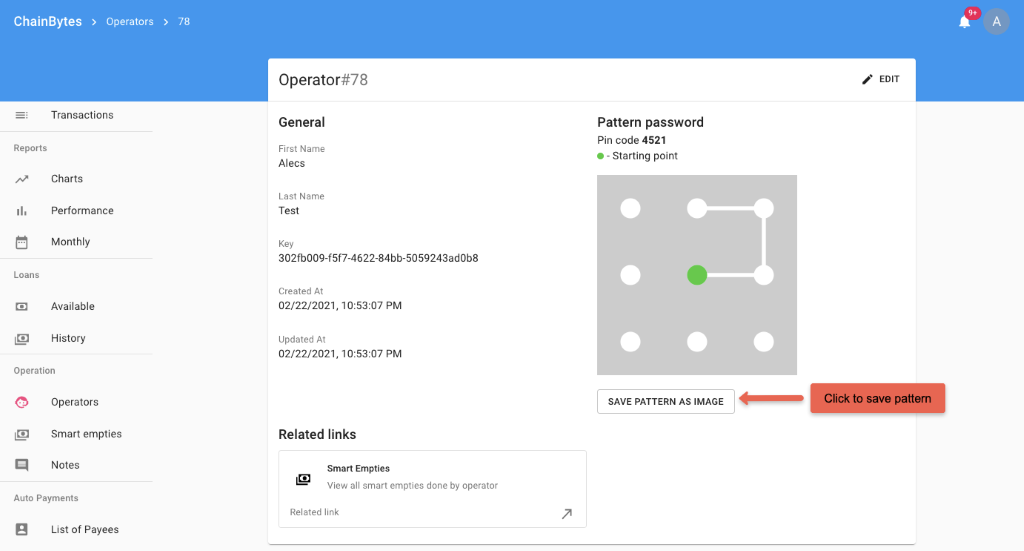1024x551 pixels.
Task: Click the "Related links" heading
Action: coord(317,434)
